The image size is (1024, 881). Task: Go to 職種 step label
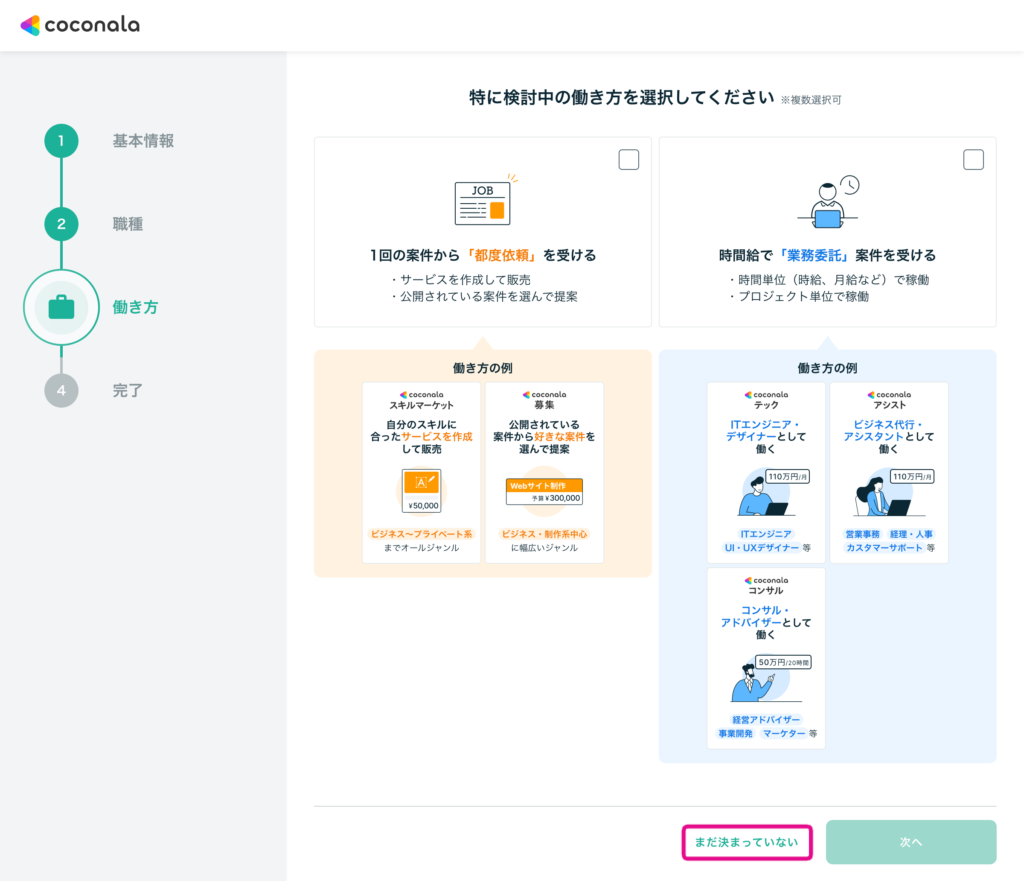(128, 224)
